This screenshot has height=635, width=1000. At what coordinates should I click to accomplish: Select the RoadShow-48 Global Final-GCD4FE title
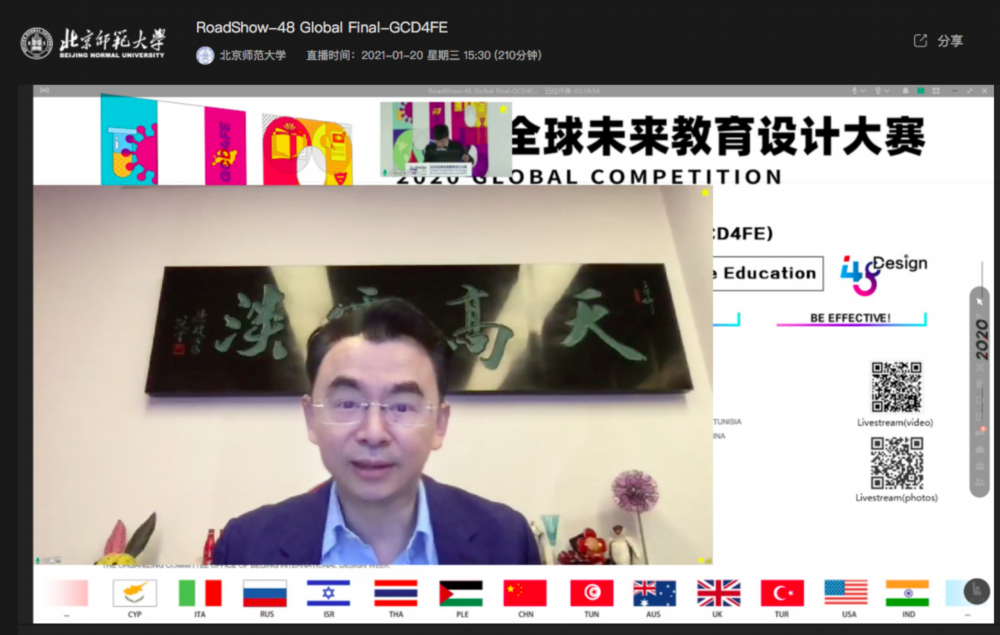tap(321, 27)
